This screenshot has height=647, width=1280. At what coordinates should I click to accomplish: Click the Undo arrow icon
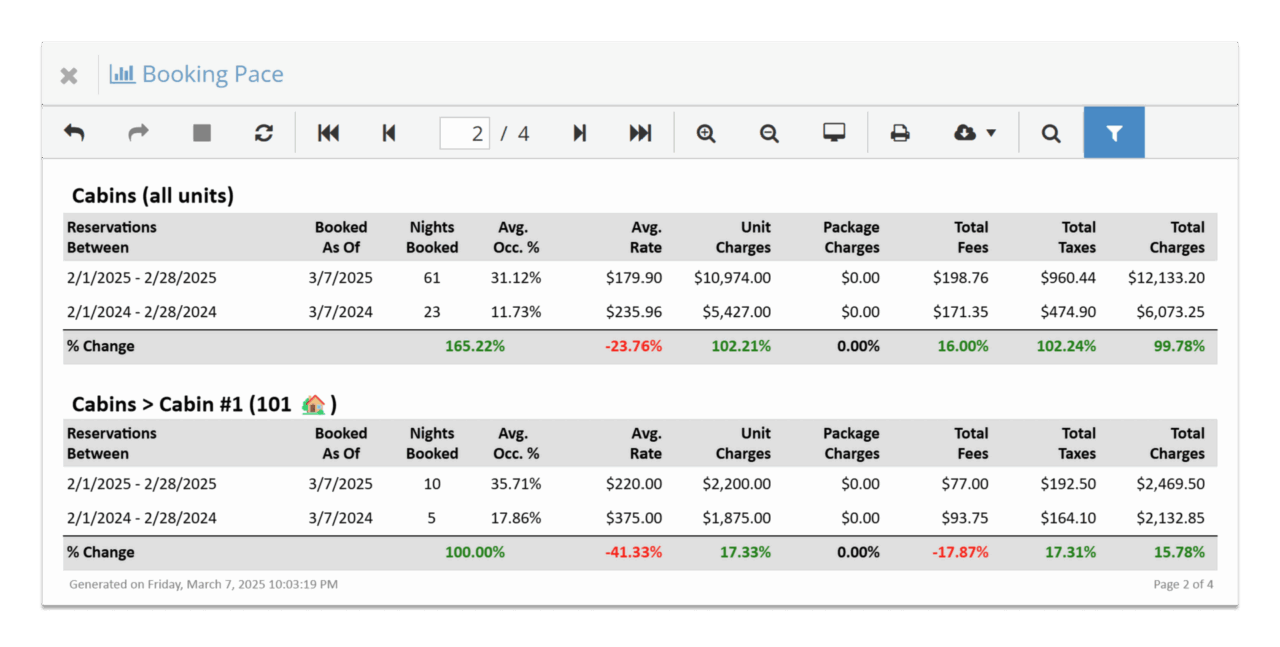coord(74,132)
